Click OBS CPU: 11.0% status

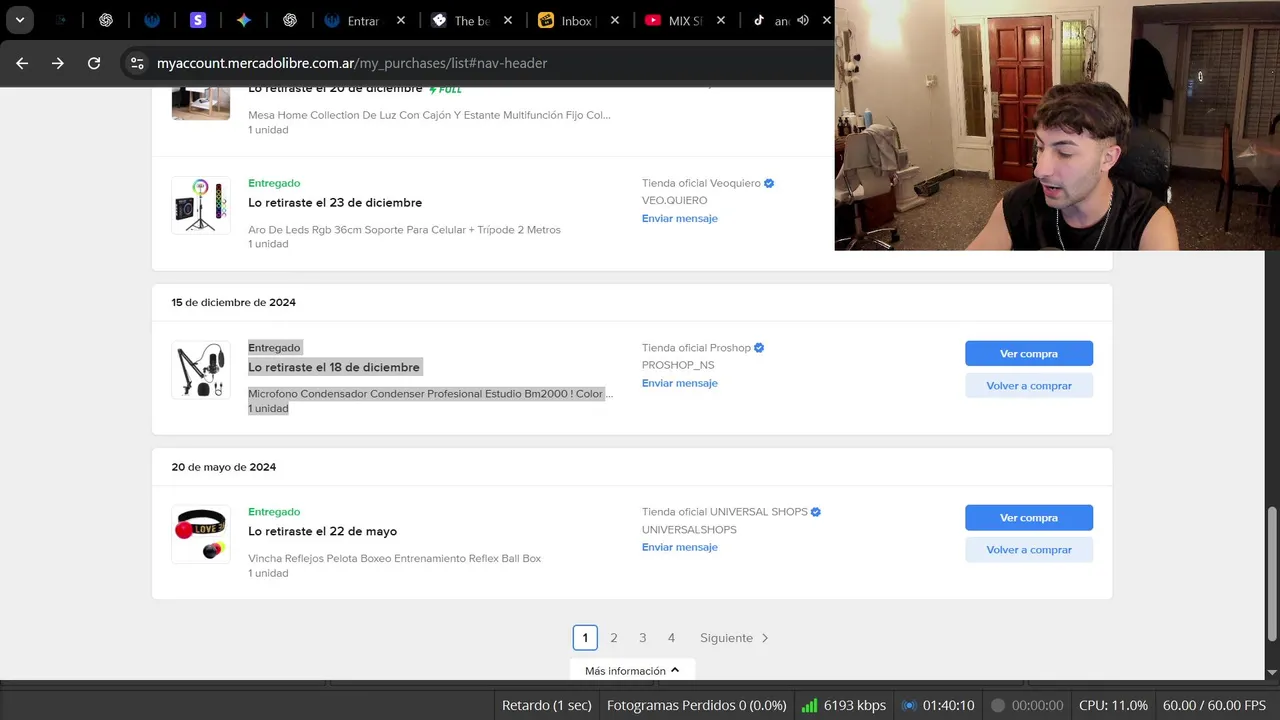click(x=1113, y=705)
